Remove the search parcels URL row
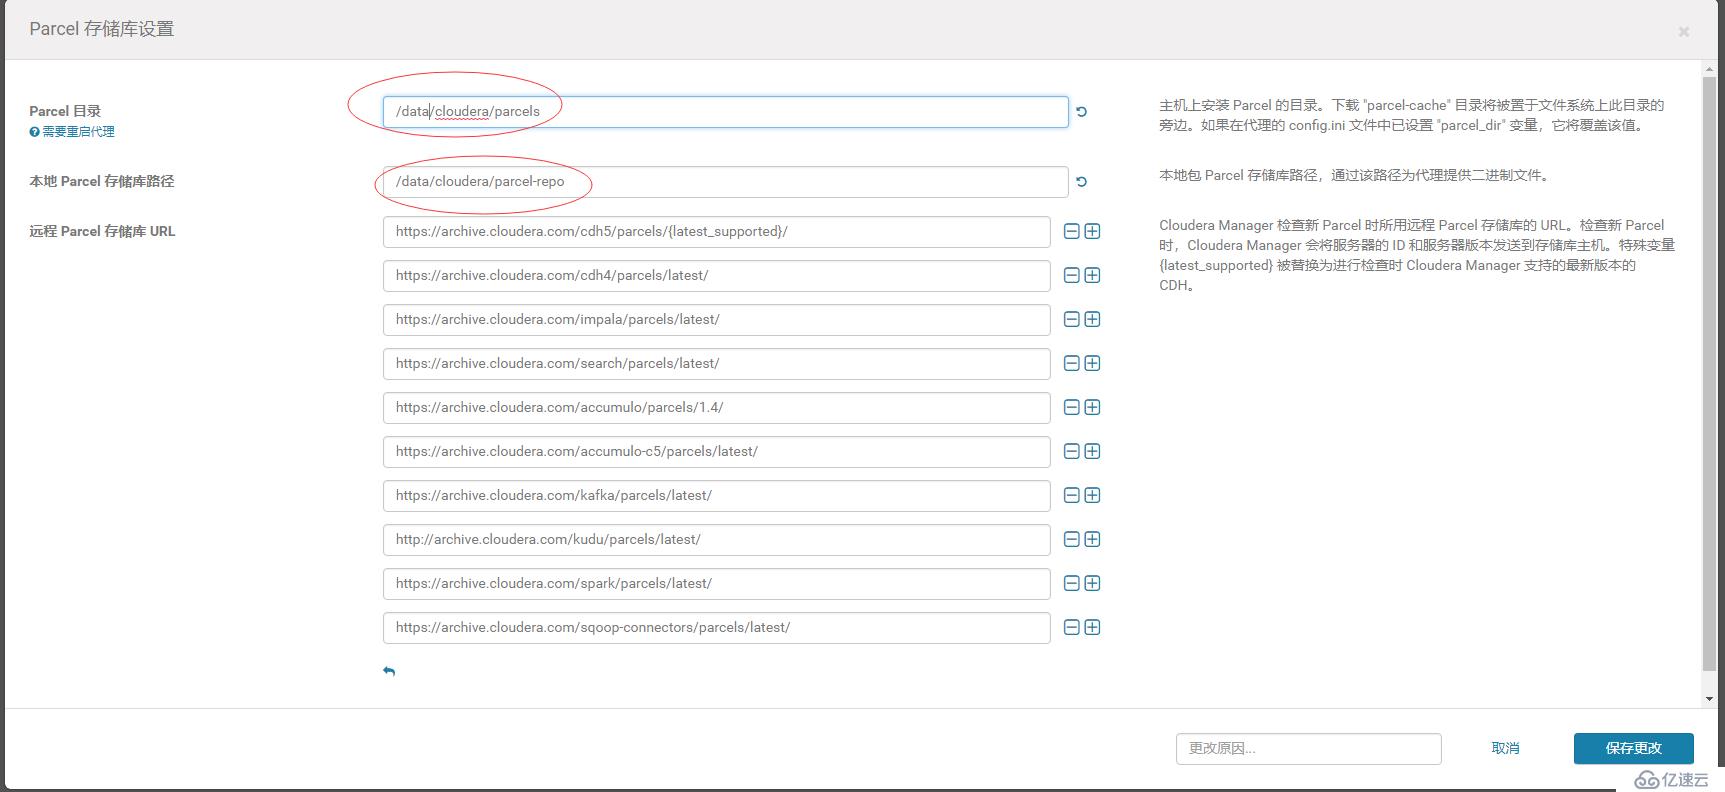The image size is (1725, 792). 1071,363
